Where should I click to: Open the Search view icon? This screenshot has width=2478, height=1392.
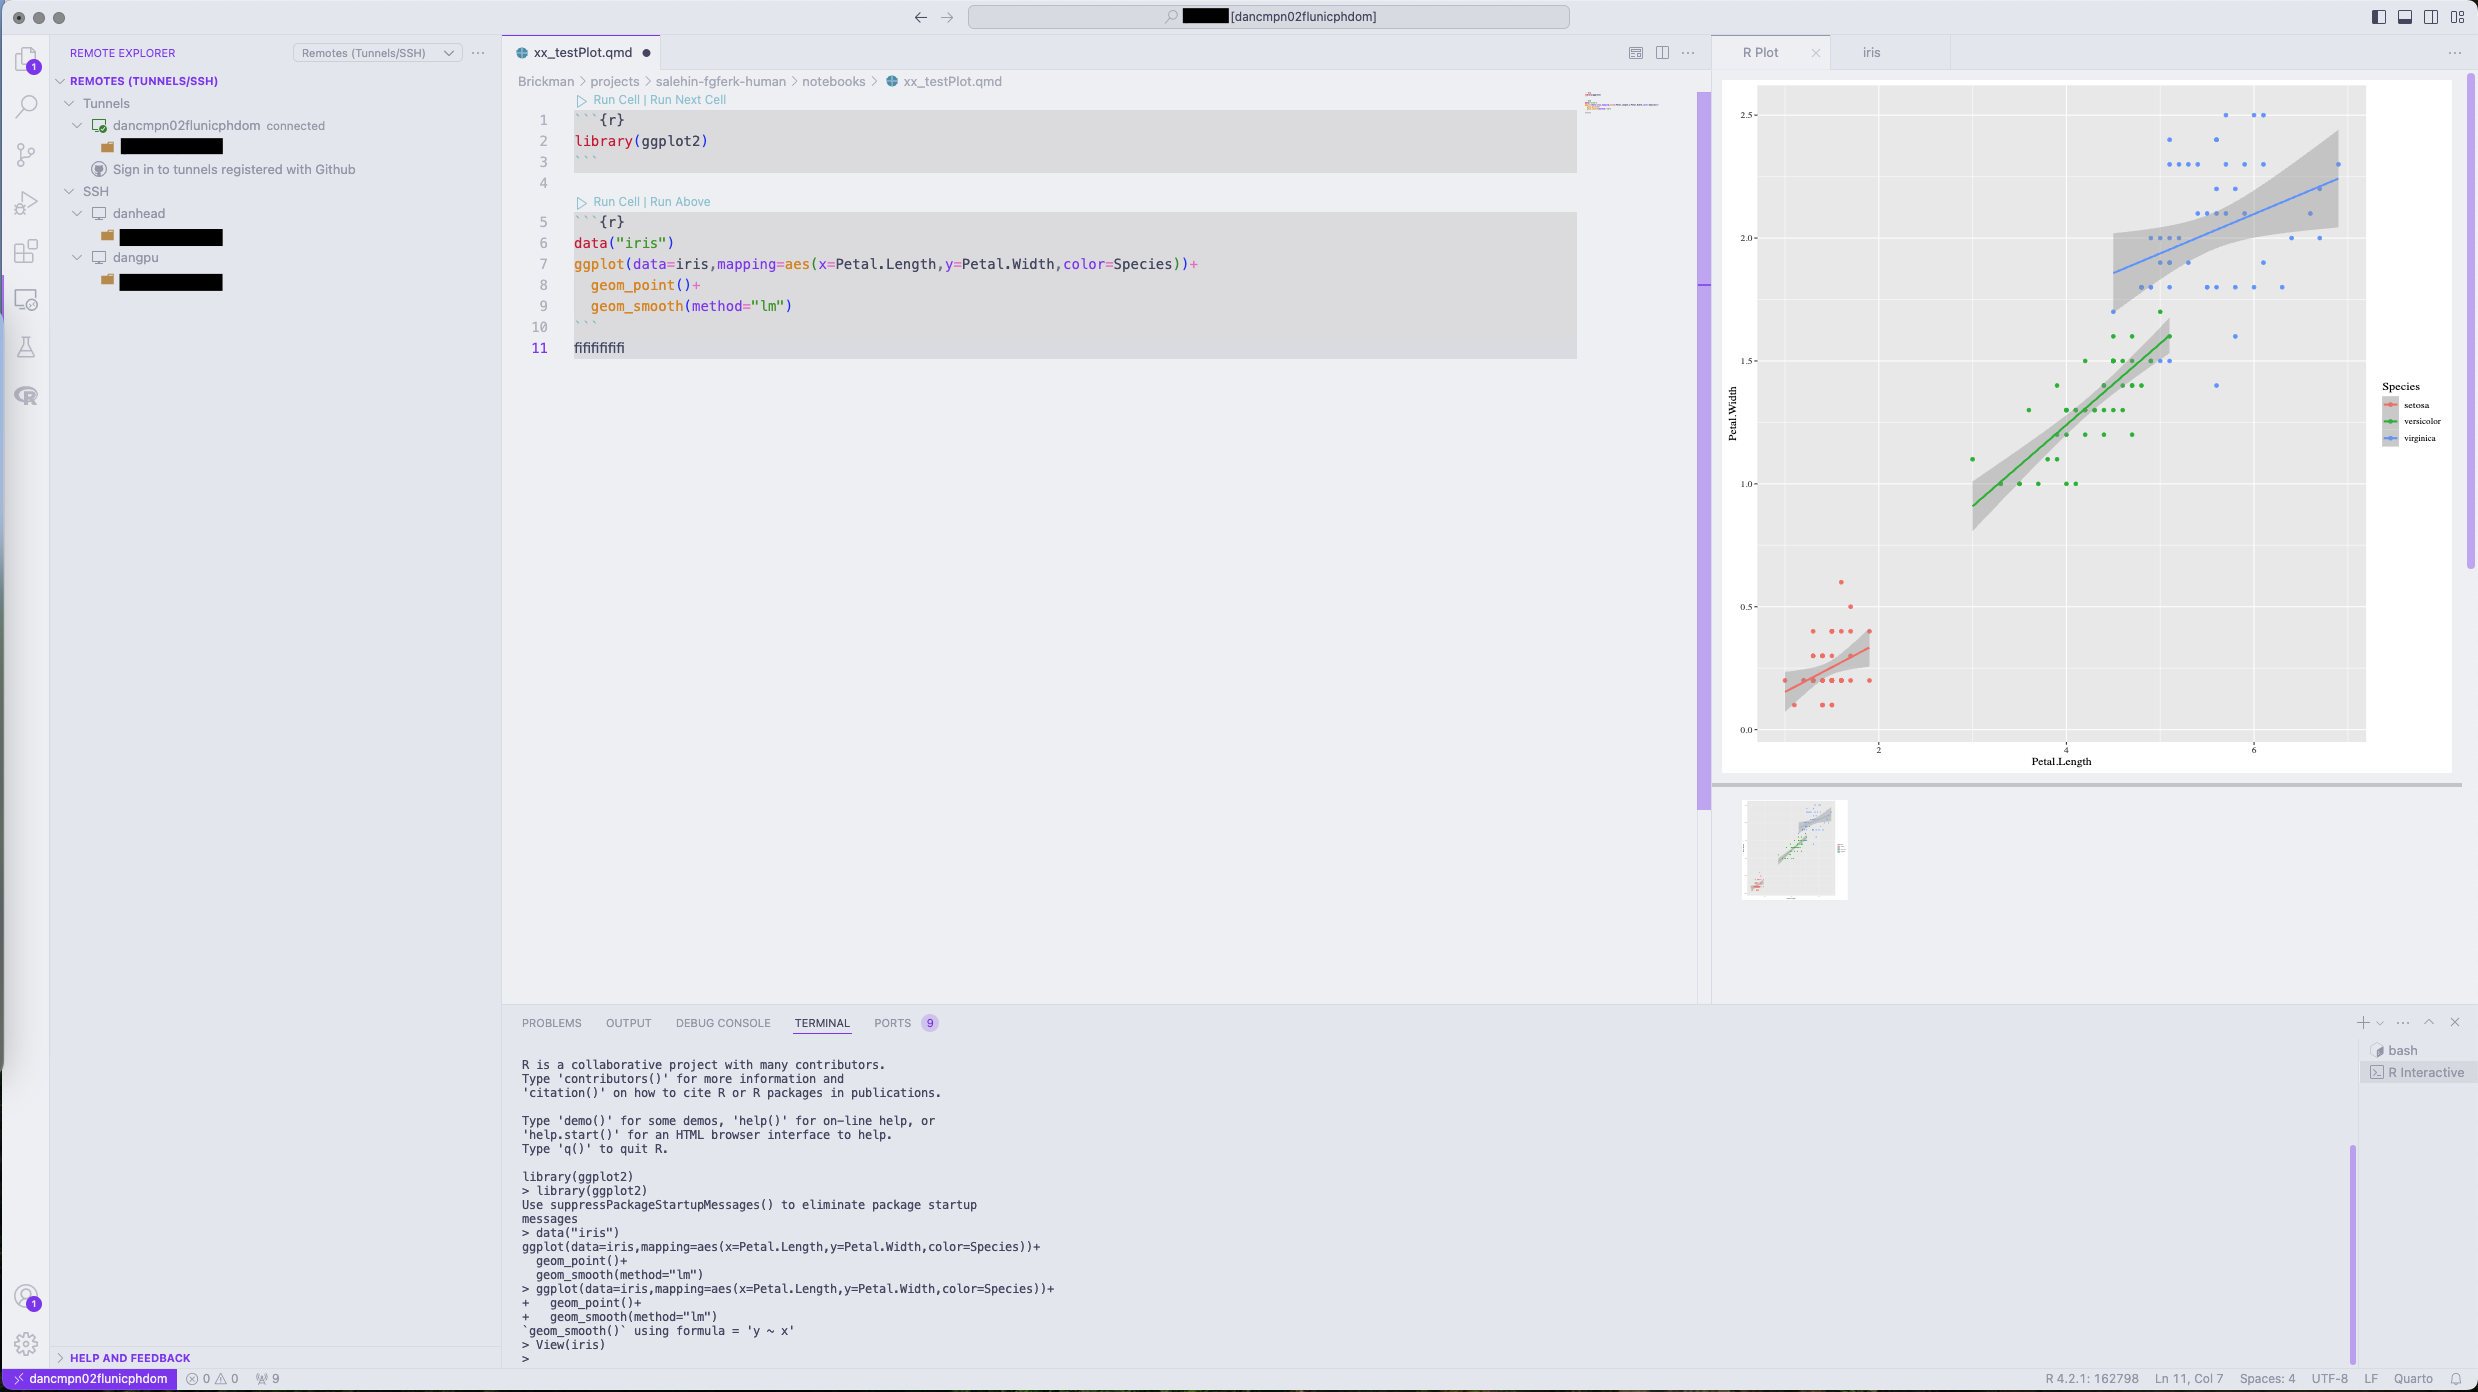click(26, 106)
